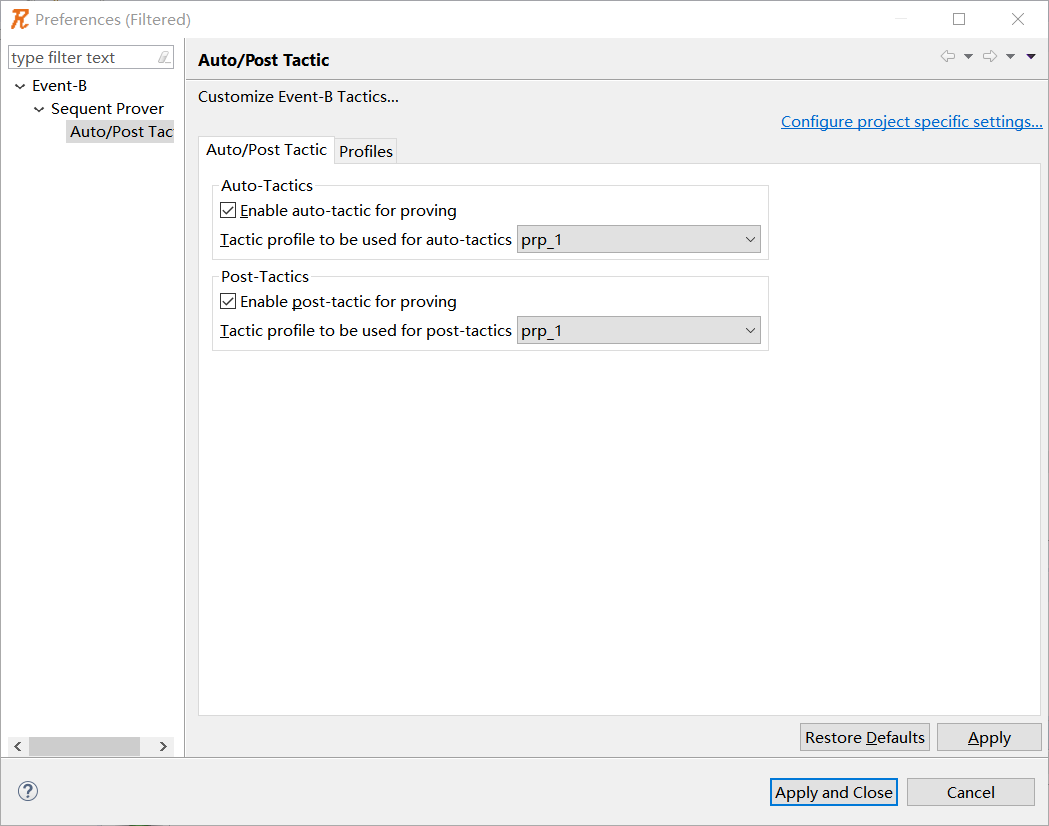1049x826 pixels.
Task: Click the left scroll arrow of tree pane
Action: coord(18,746)
